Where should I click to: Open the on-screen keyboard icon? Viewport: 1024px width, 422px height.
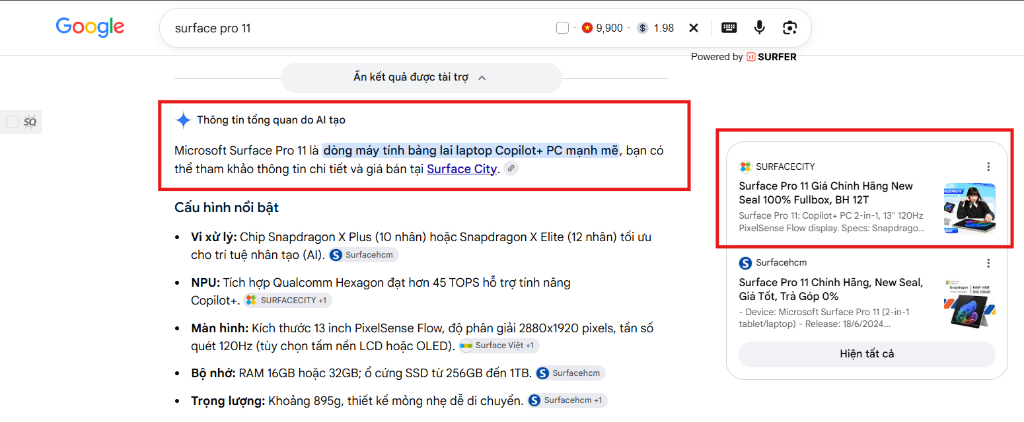coord(729,27)
